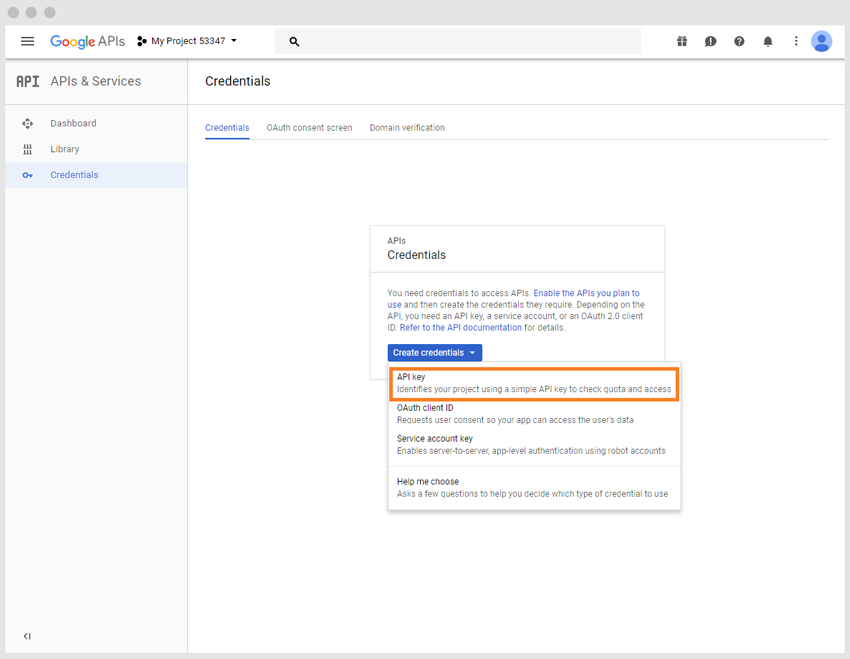Open the user account avatar
This screenshot has width=850, height=659.
[821, 41]
